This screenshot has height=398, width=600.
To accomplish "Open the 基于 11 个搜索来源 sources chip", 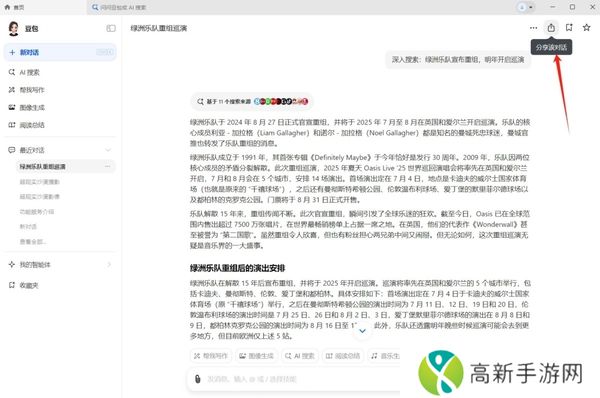I will (253, 101).
